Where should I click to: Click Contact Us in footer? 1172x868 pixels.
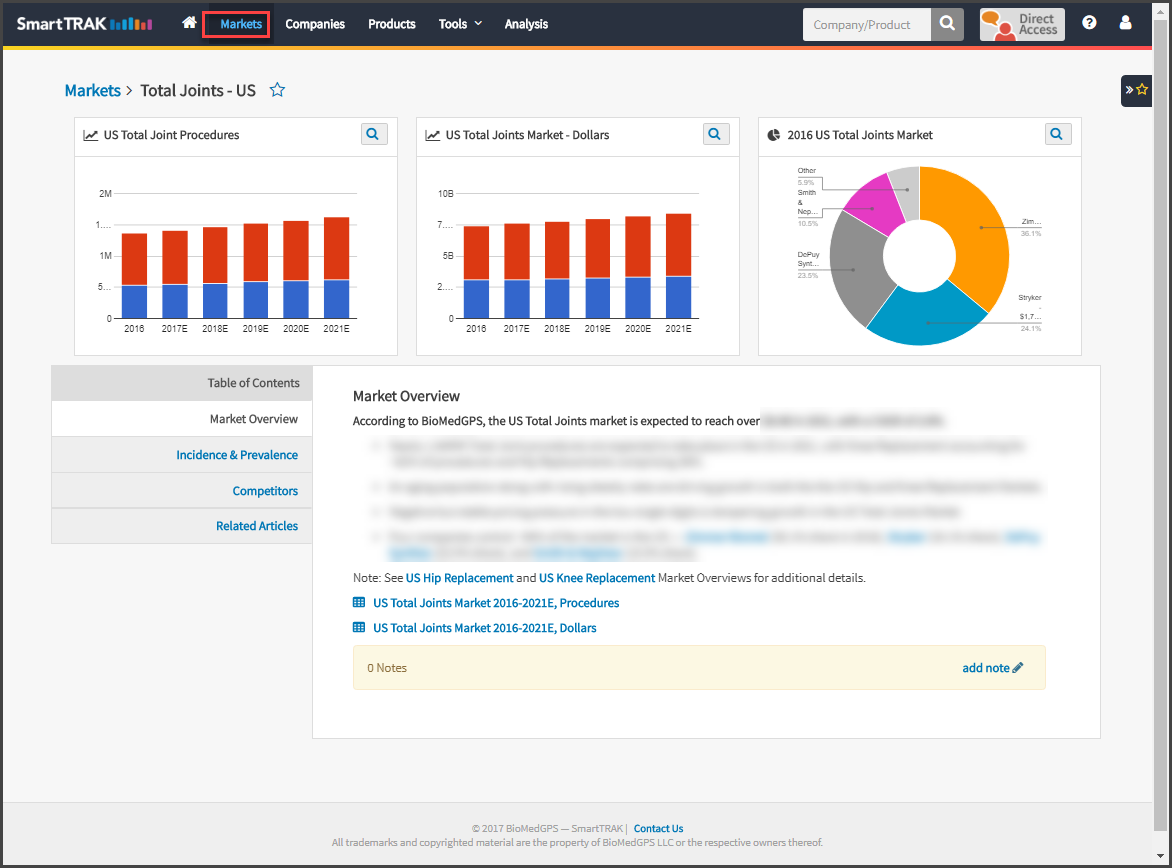(659, 828)
